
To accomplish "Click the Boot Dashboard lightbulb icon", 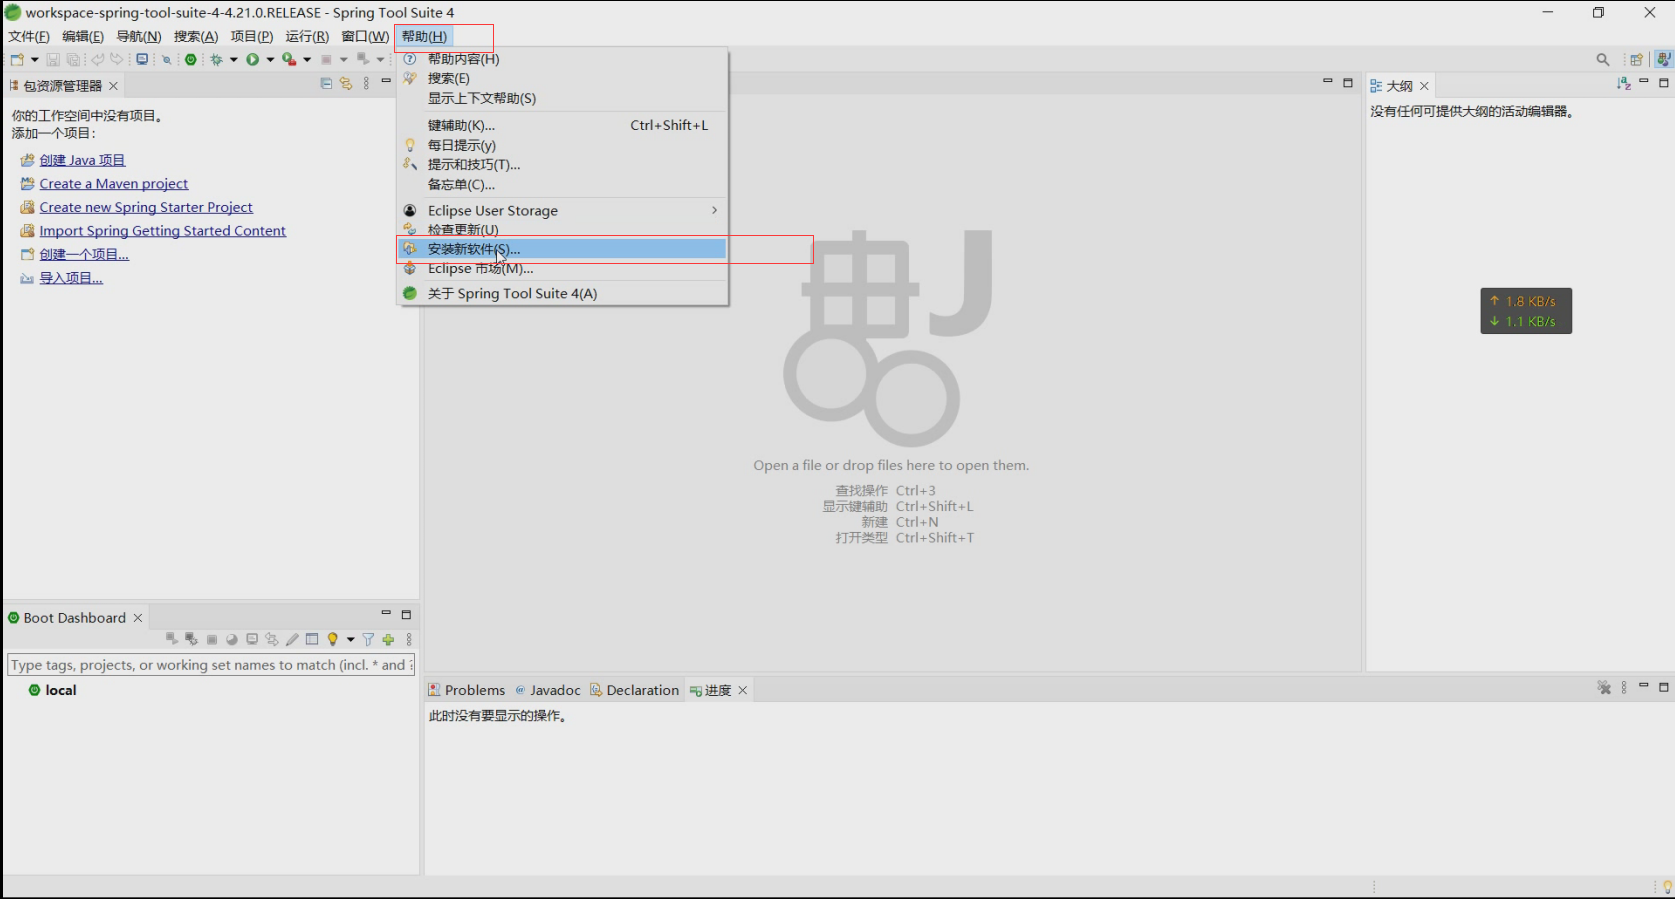I will pyautogui.click(x=333, y=639).
